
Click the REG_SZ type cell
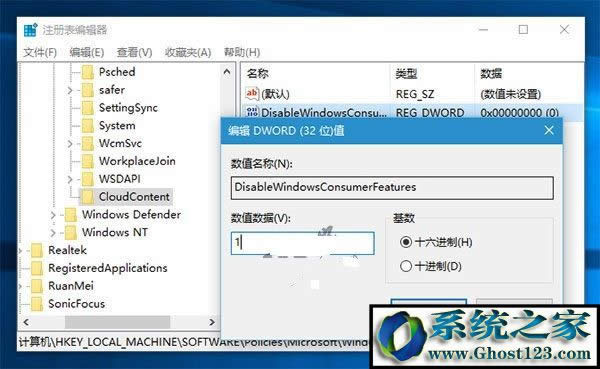pyautogui.click(x=415, y=94)
